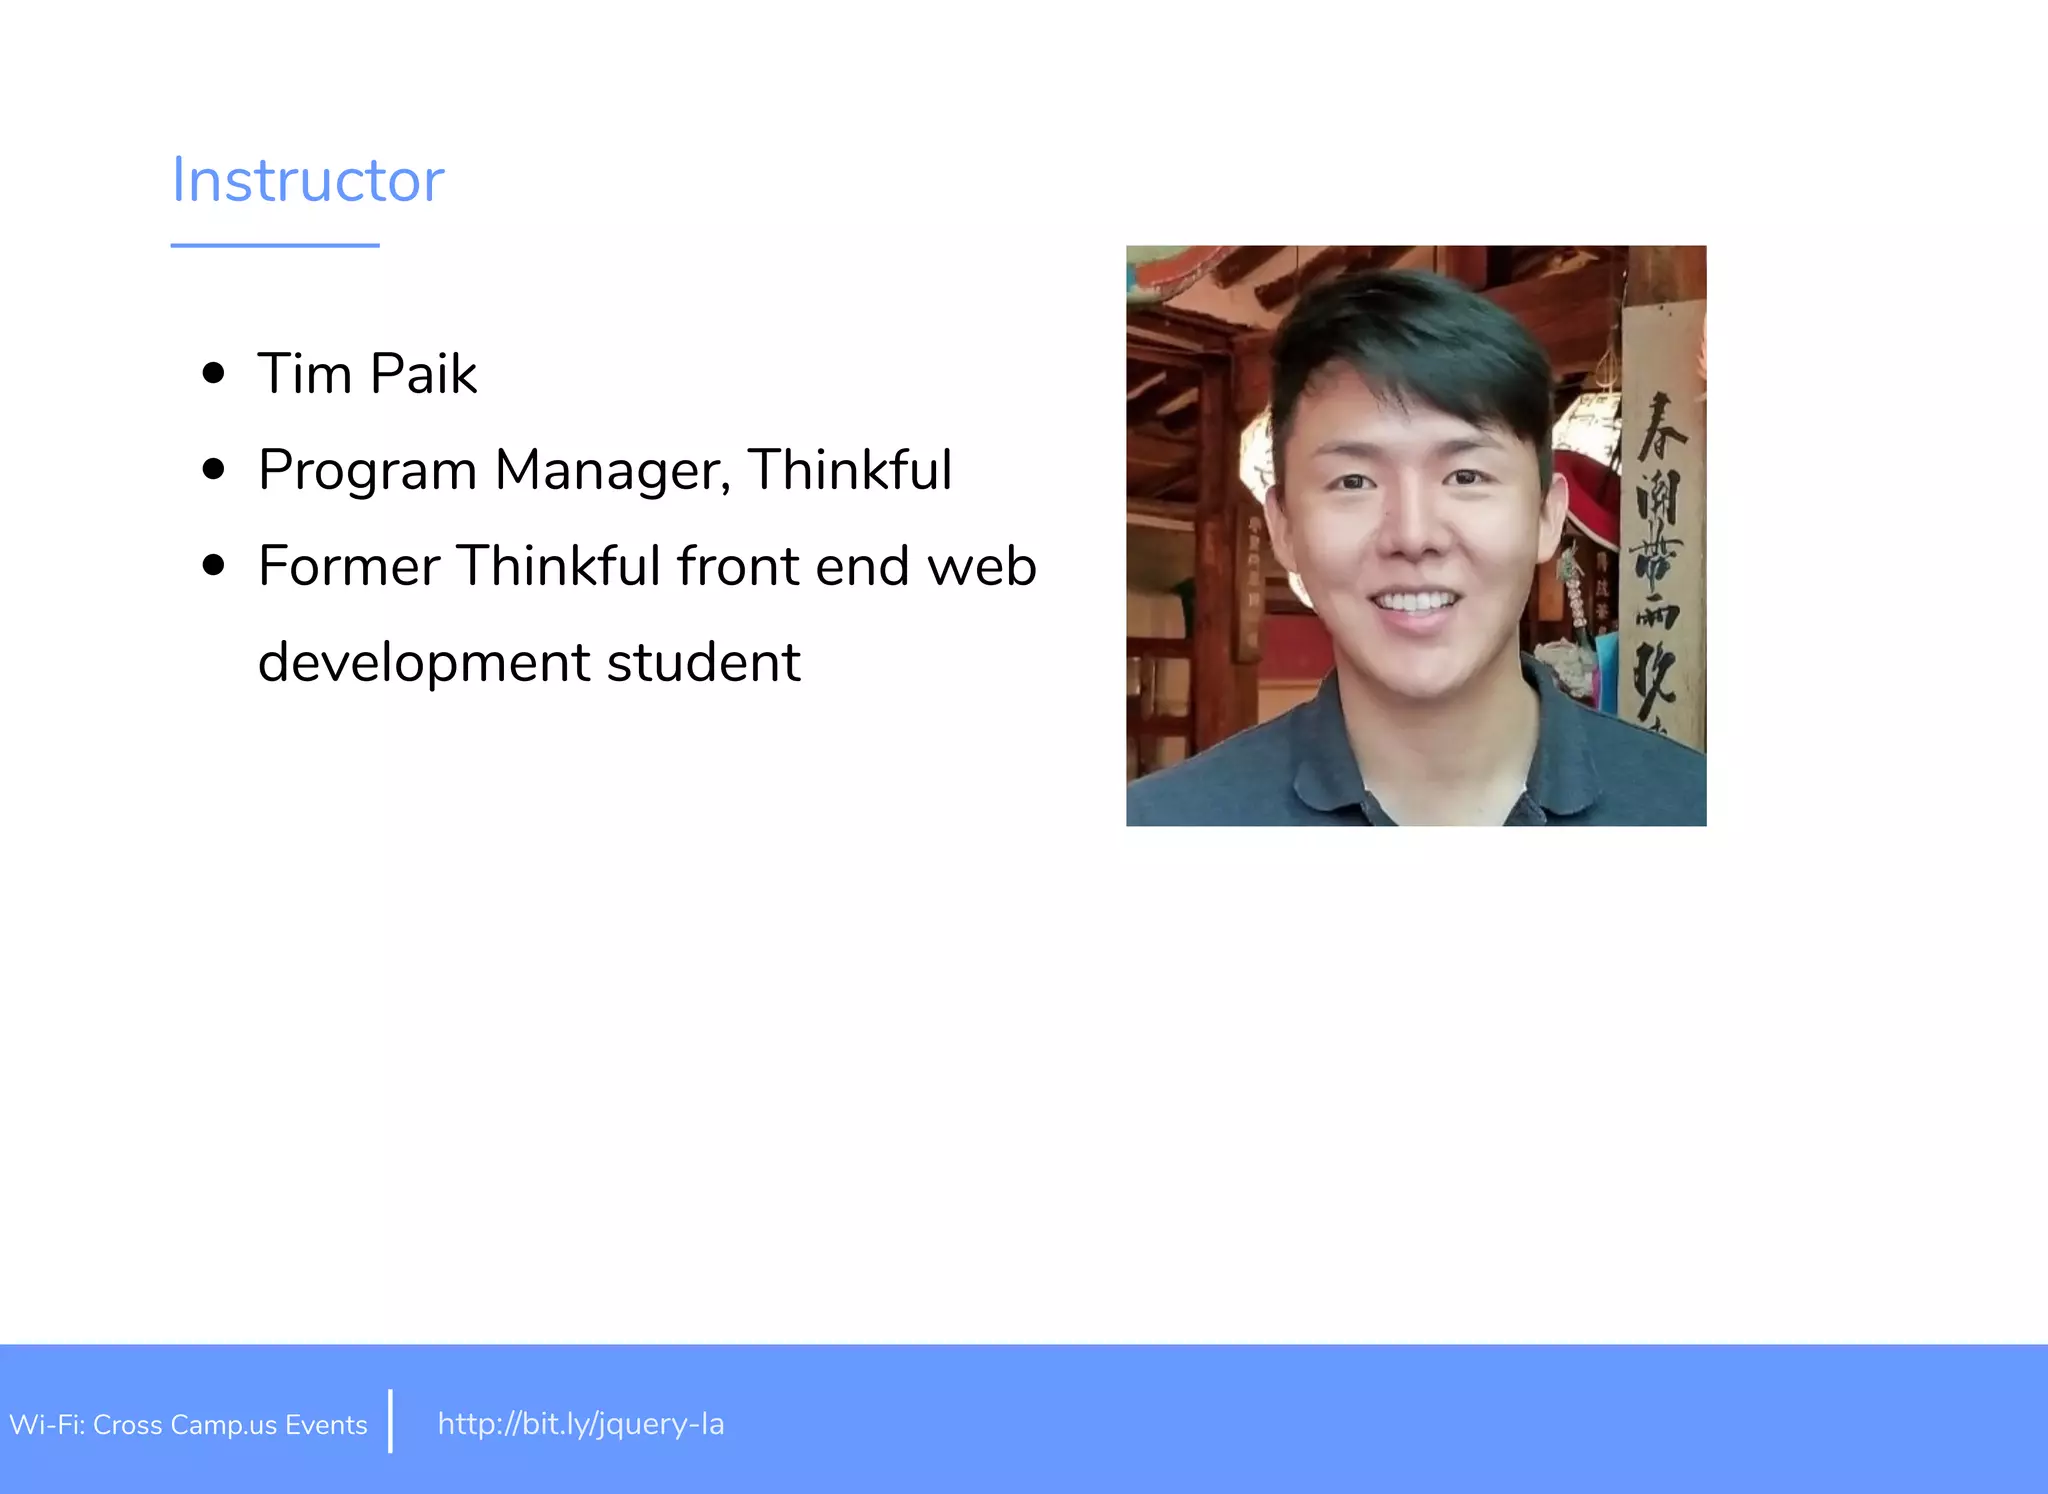
Task: Click the word Manager in second bullet
Action: [x=612, y=470]
